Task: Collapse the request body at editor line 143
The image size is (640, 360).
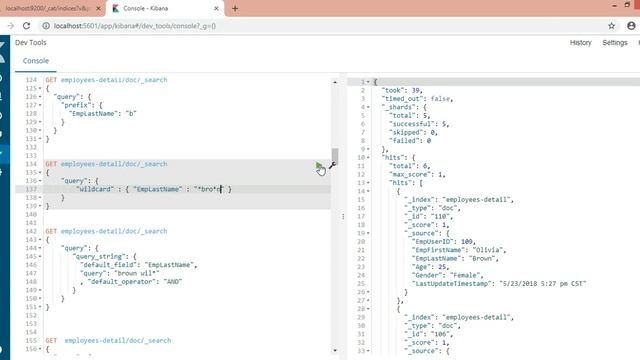Action: 40,240
